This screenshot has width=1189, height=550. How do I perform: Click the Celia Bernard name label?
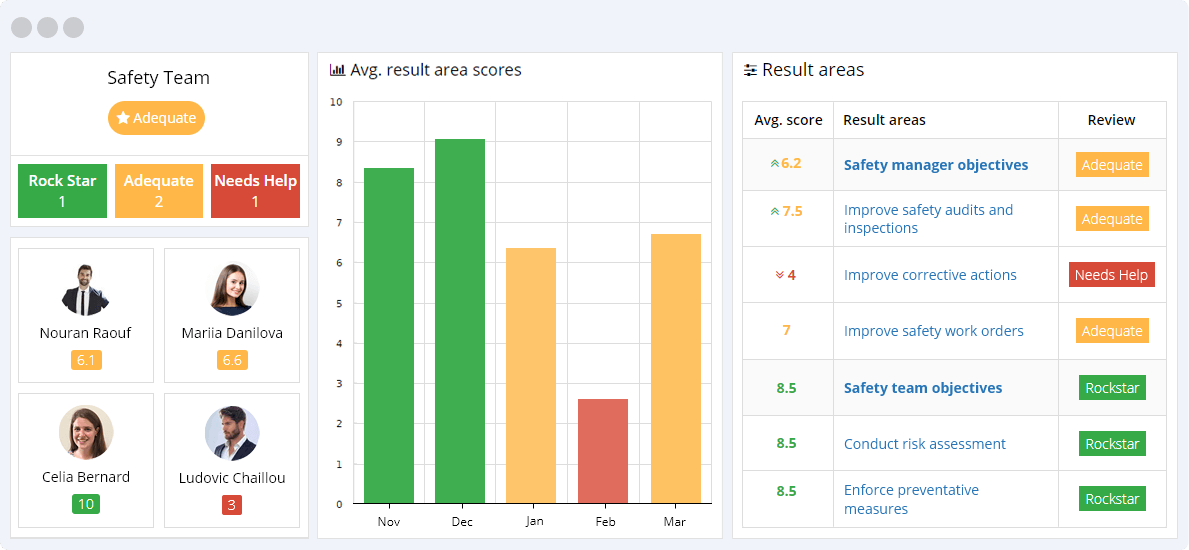click(x=86, y=477)
